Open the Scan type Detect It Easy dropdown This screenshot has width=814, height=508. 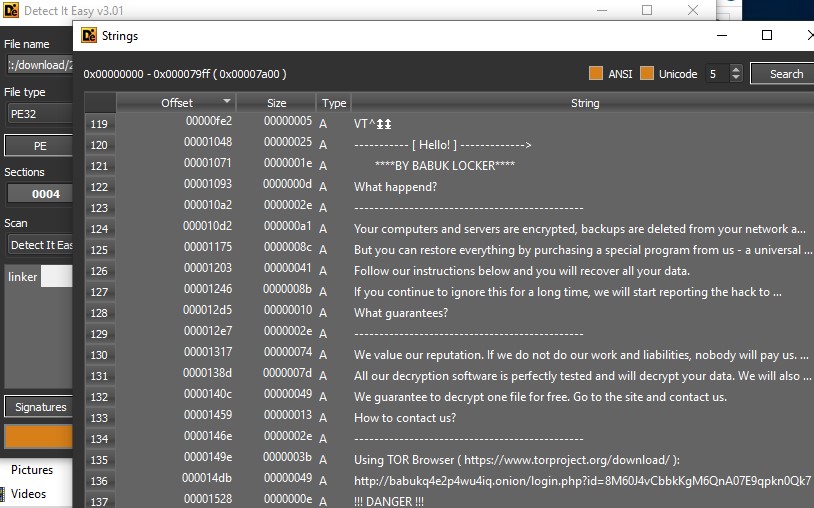tap(40, 244)
